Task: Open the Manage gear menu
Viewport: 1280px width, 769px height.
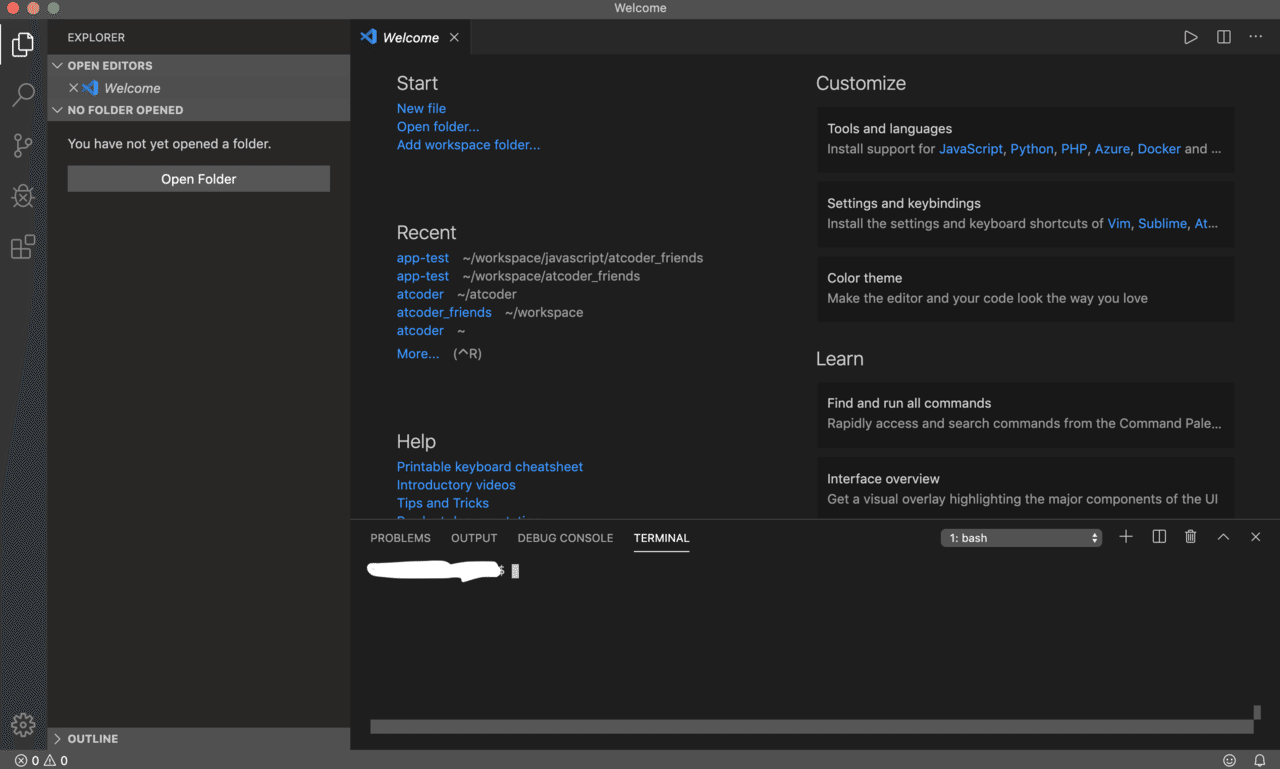Action: point(23,725)
